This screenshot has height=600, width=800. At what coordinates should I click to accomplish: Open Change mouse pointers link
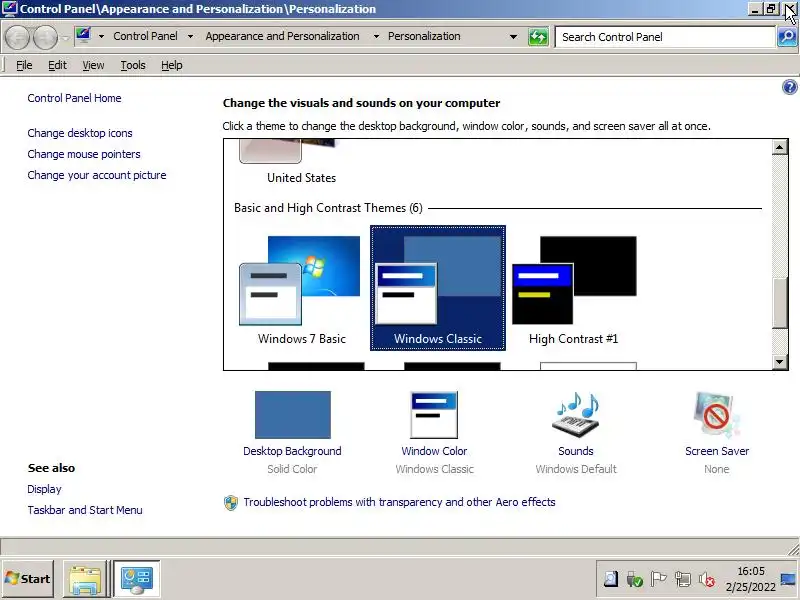[84, 154]
